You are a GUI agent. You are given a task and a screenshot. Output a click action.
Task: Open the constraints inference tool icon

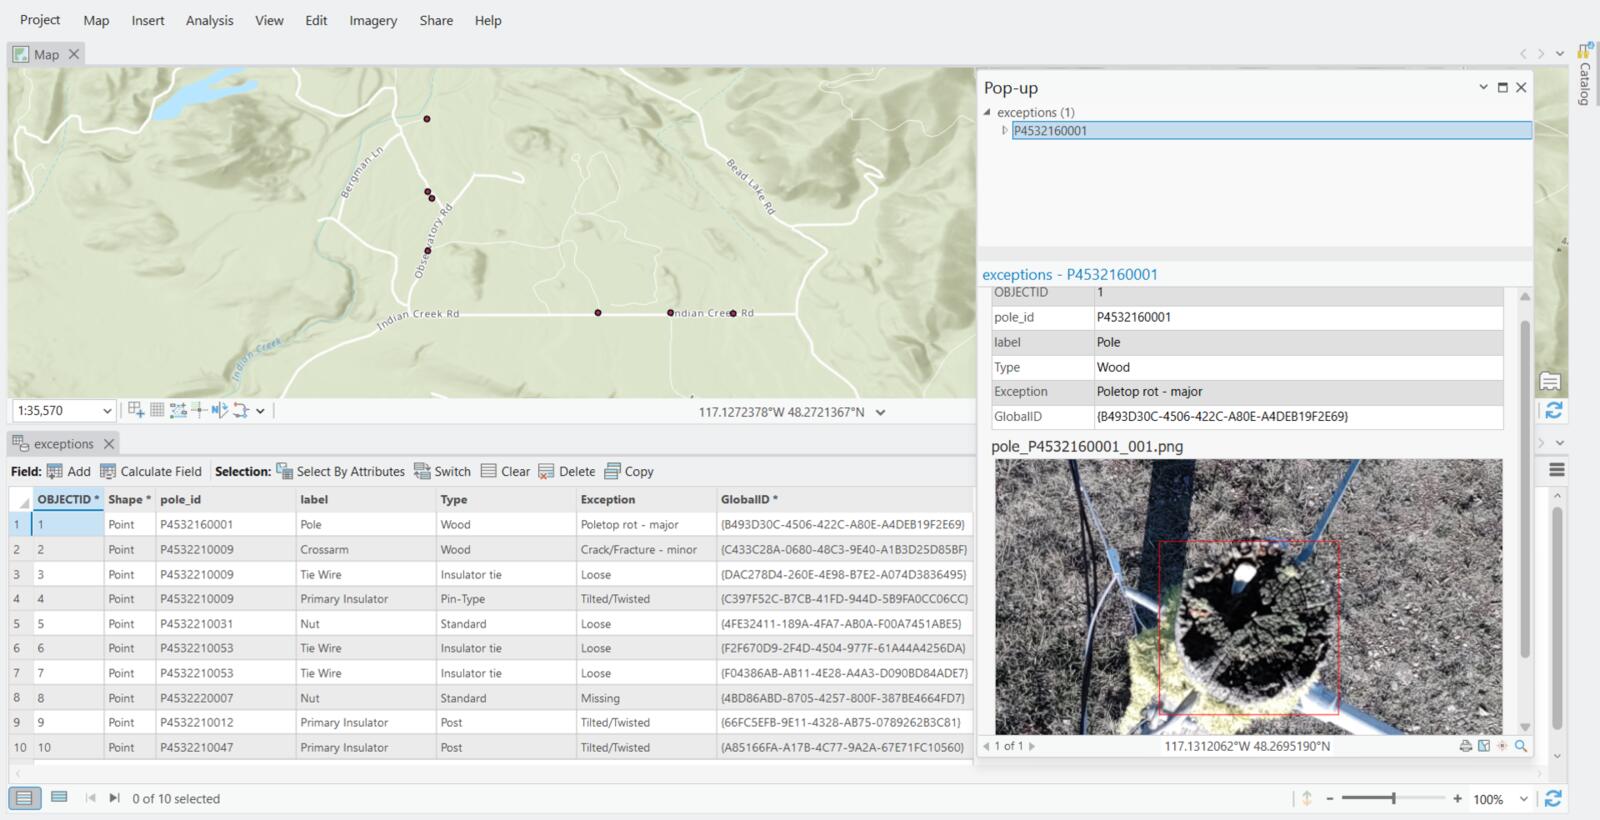tap(178, 410)
